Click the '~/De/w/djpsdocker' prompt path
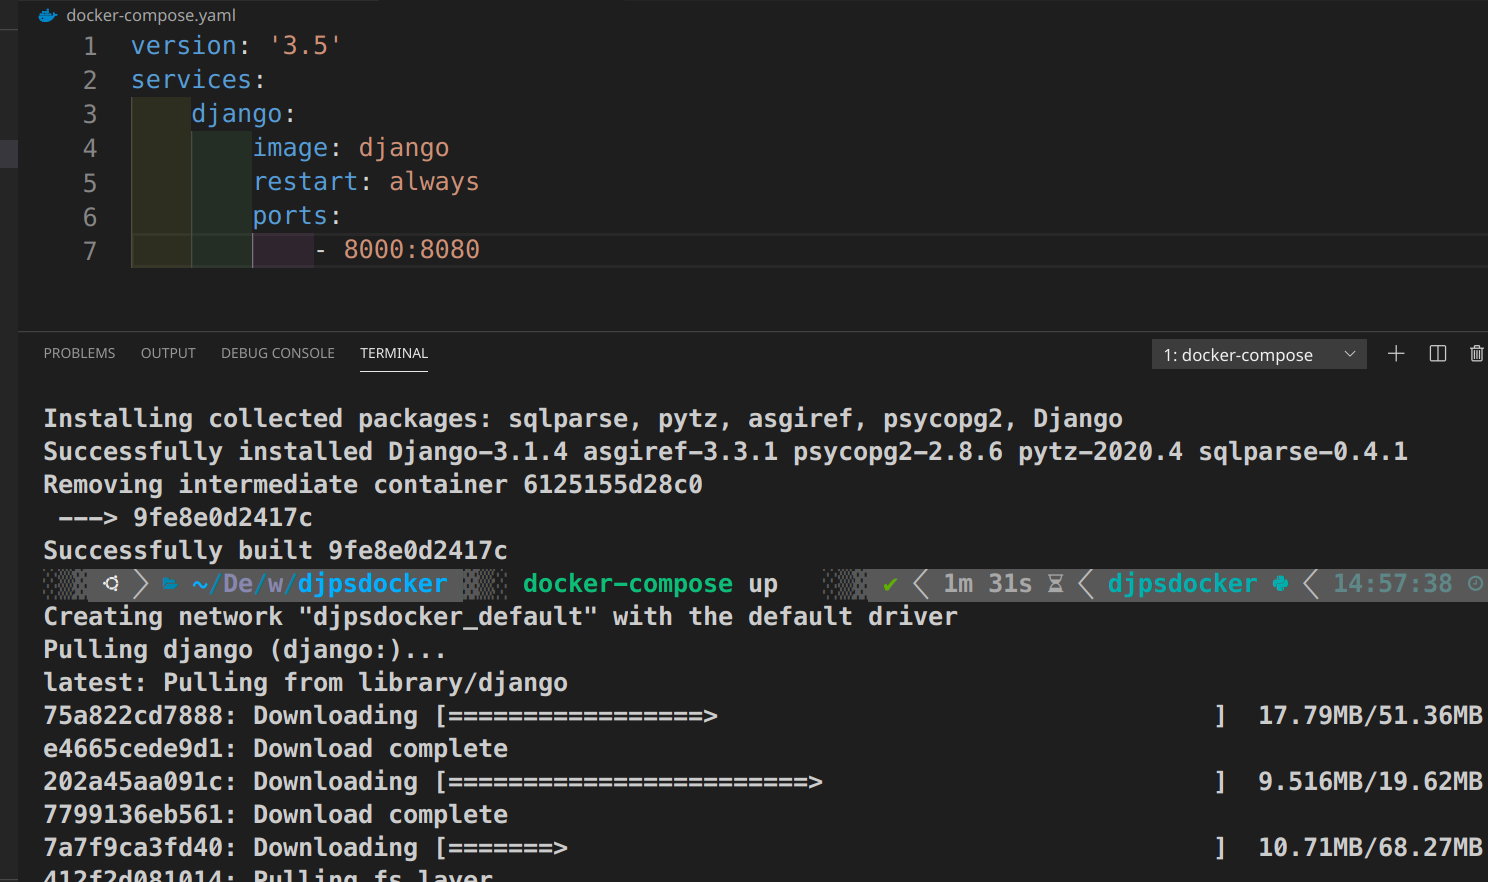This screenshot has width=1488, height=882. pyautogui.click(x=320, y=584)
